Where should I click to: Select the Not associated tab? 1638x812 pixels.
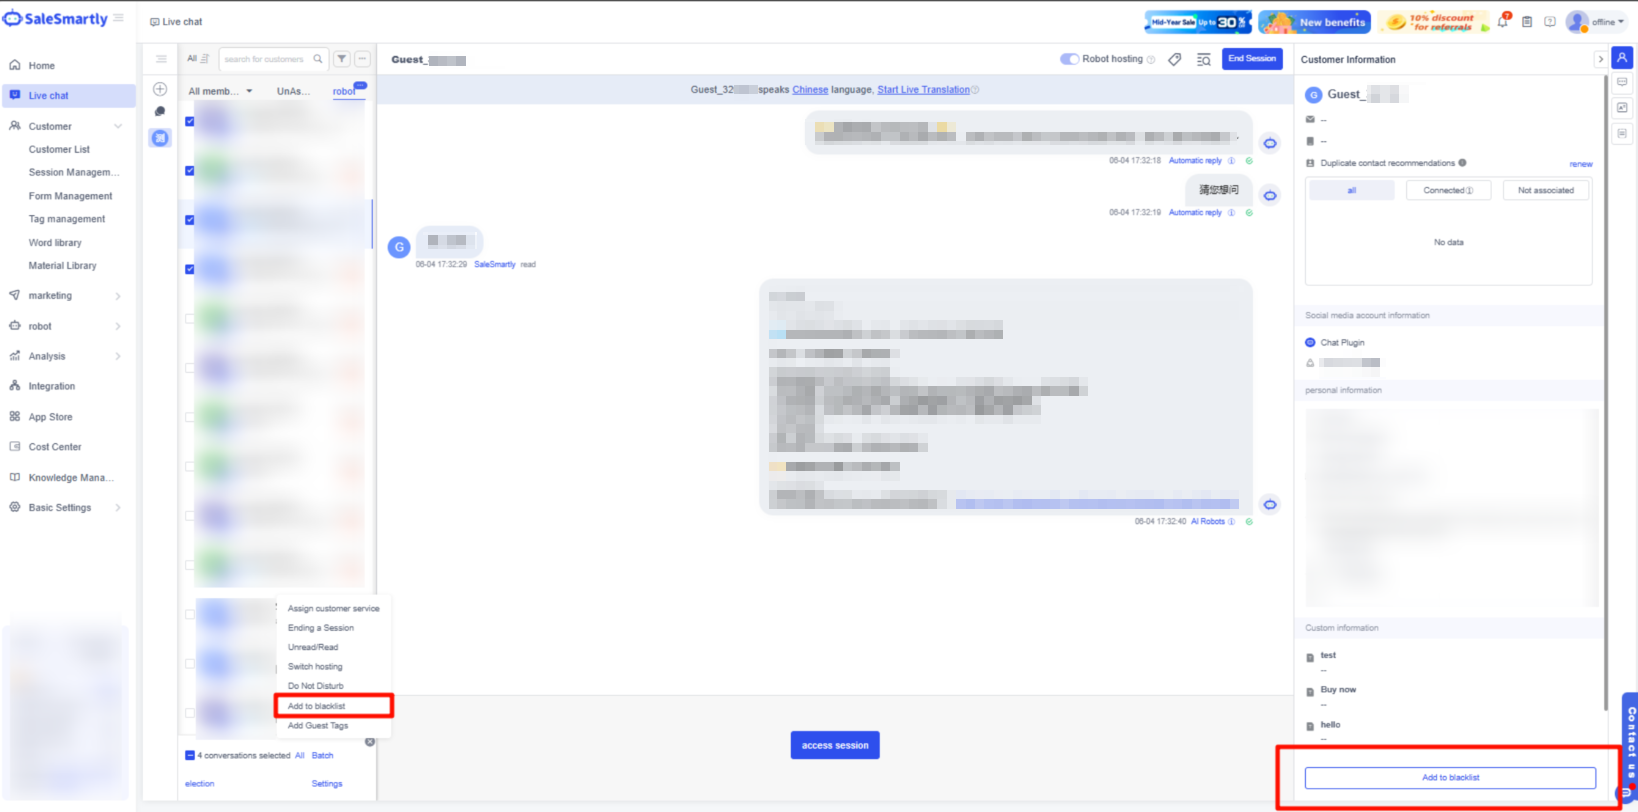click(x=1545, y=190)
